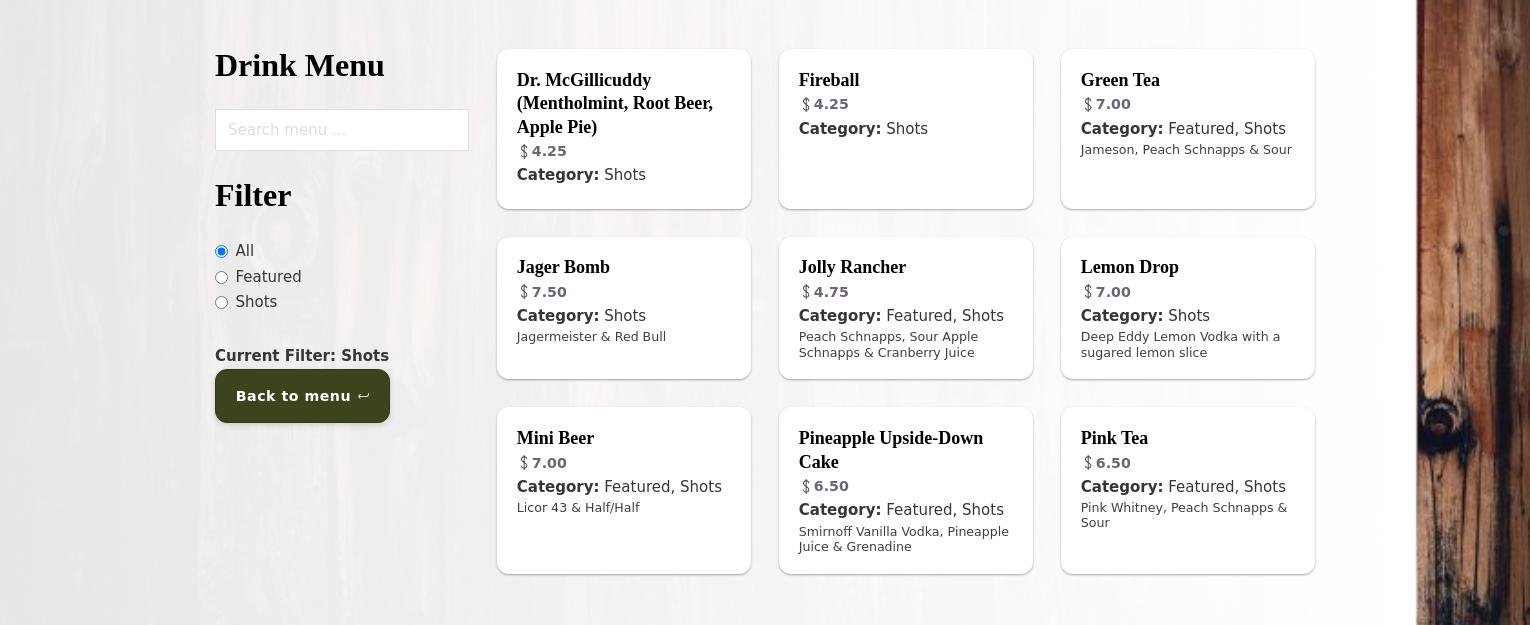1530x625 pixels.
Task: Click the dollar icon on Fireball card
Action: point(806,104)
